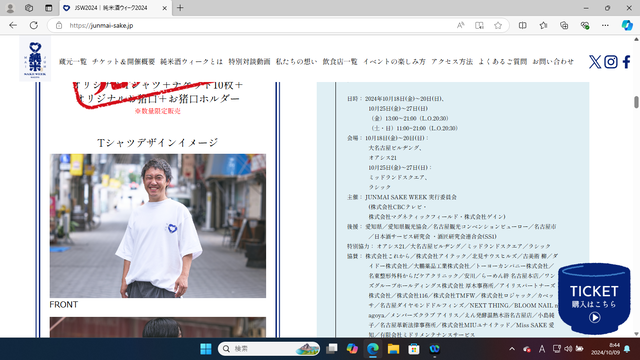The image size is (640, 360).
Task: Open the Collections icon
Action: pos(564,25)
